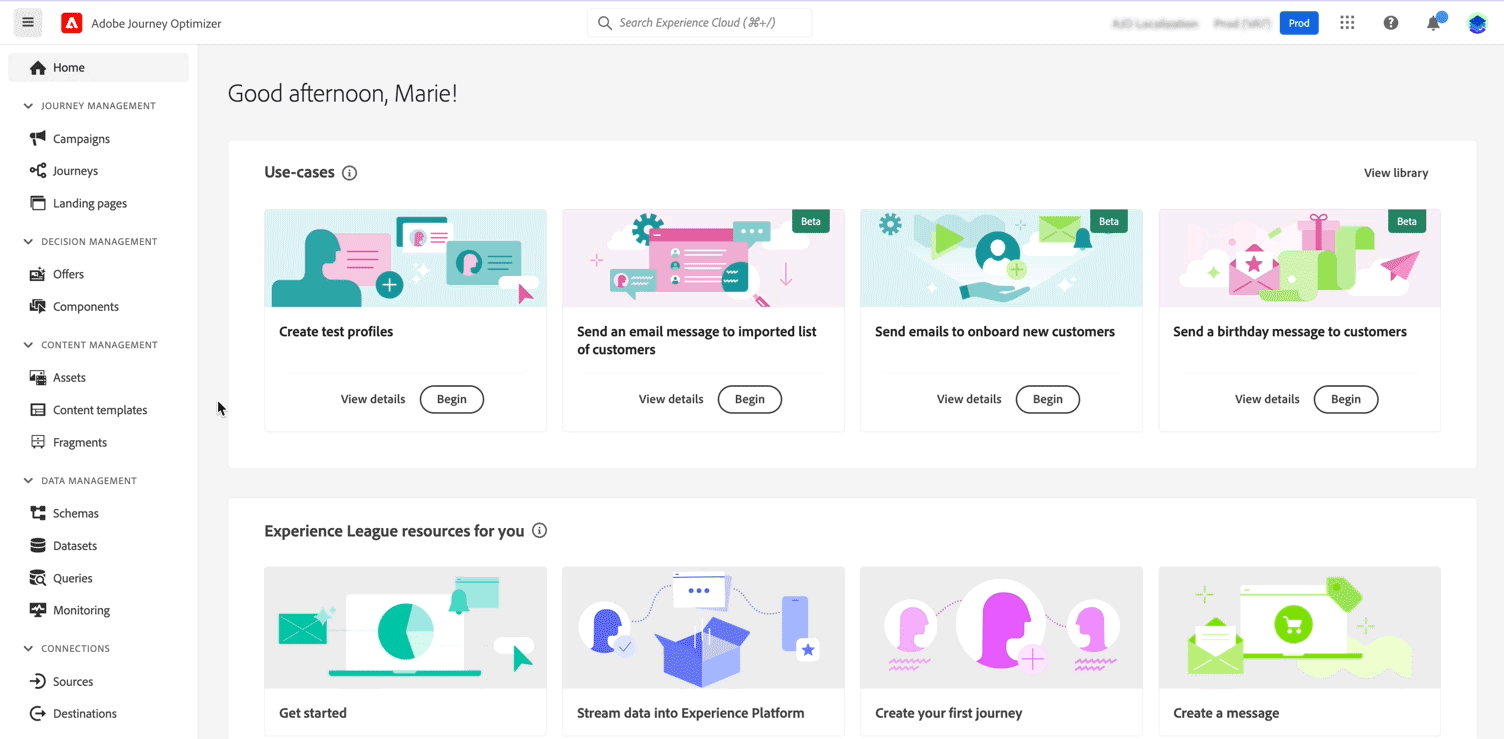The width and height of the screenshot is (1504, 739).
Task: Click the Destinations arrow icon
Action: click(38, 713)
